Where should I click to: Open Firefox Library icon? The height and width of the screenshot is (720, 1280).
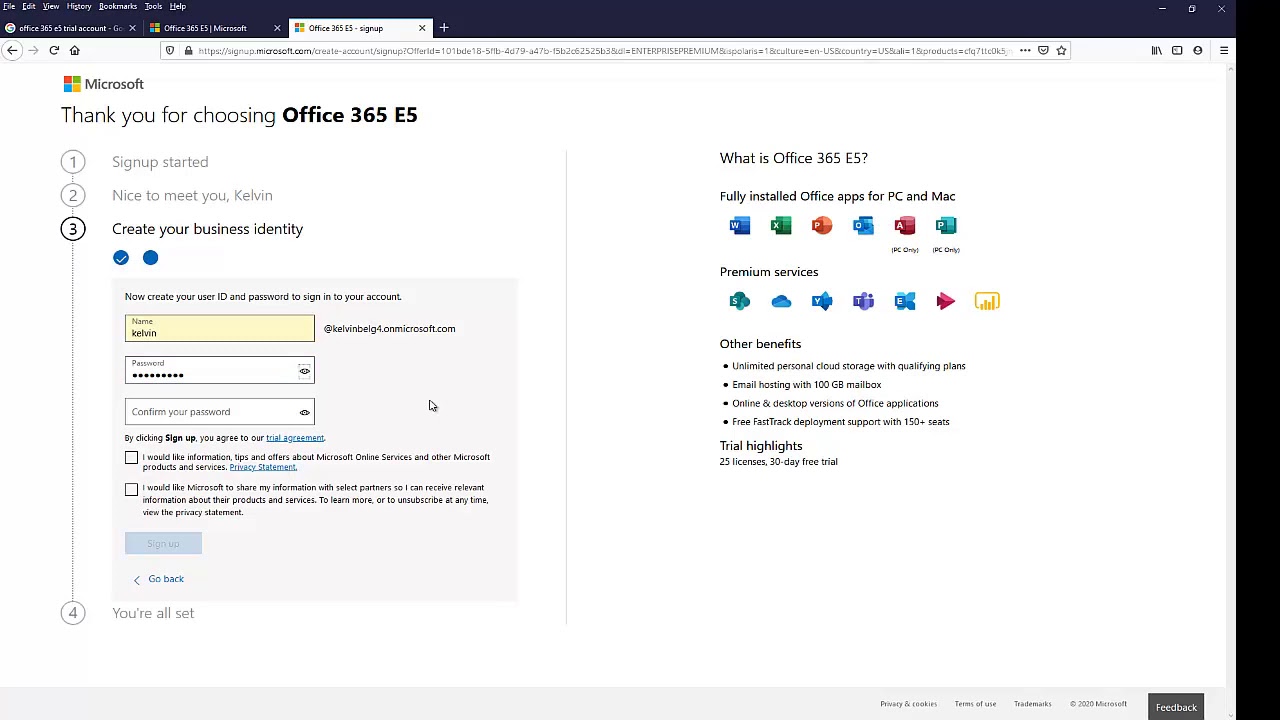click(x=1156, y=50)
